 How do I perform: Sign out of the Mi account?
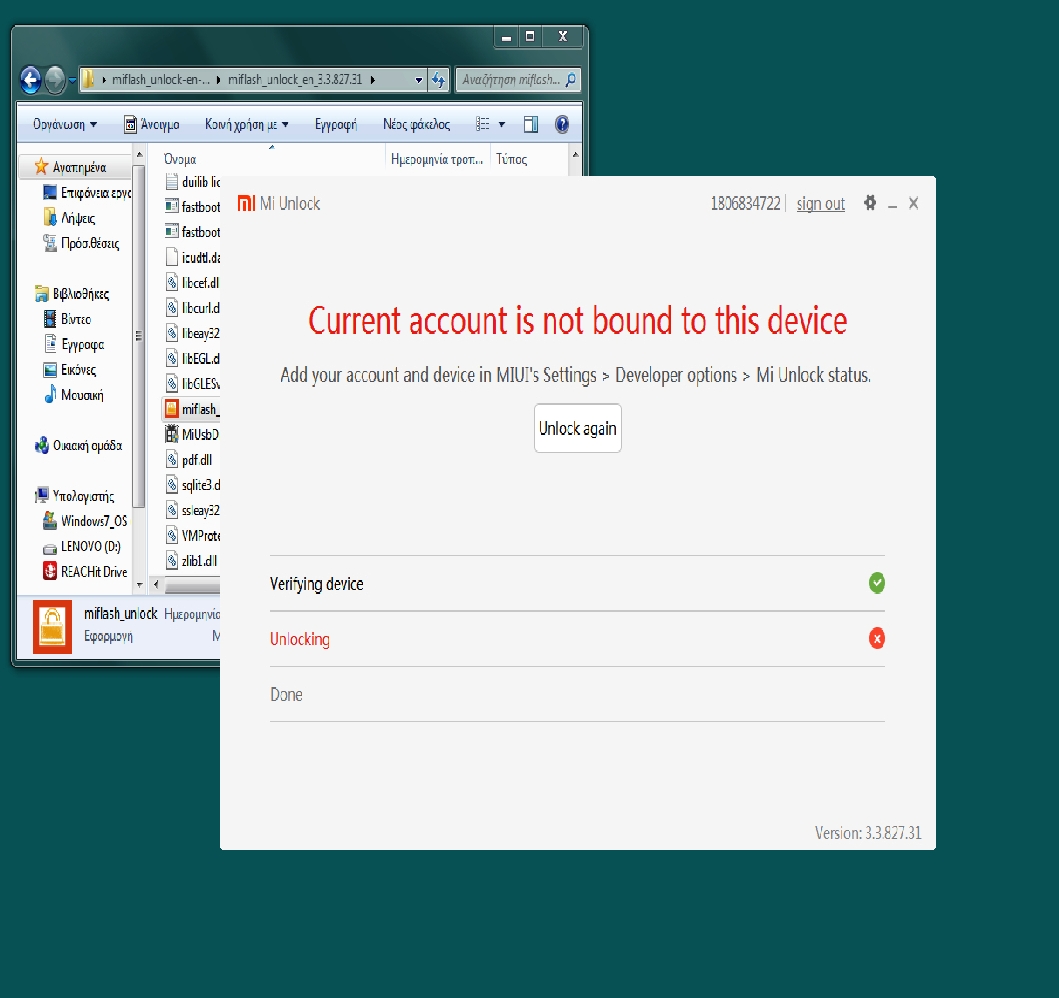click(821, 203)
